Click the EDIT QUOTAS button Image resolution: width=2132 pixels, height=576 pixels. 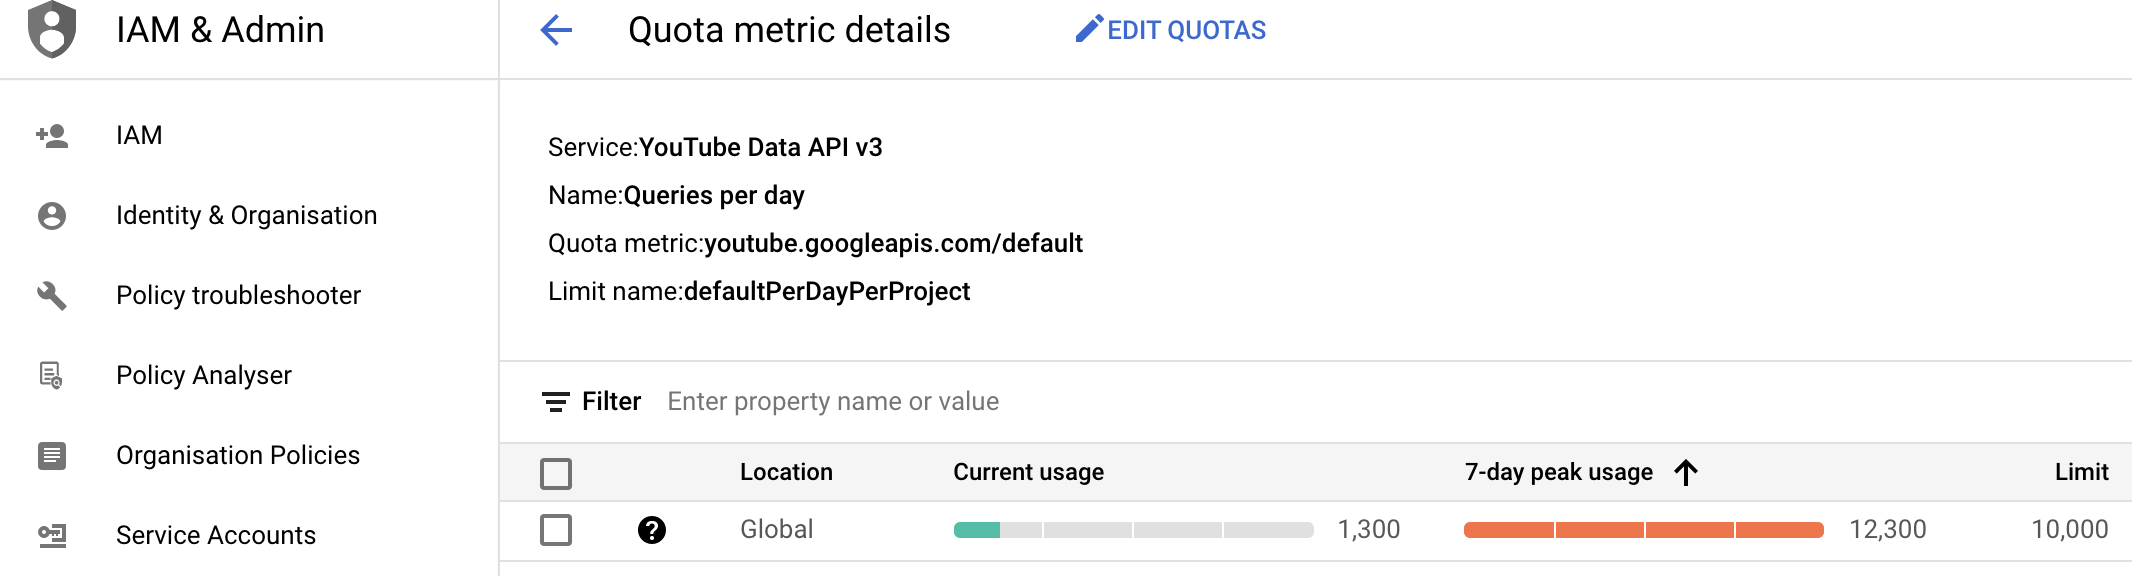[1171, 30]
